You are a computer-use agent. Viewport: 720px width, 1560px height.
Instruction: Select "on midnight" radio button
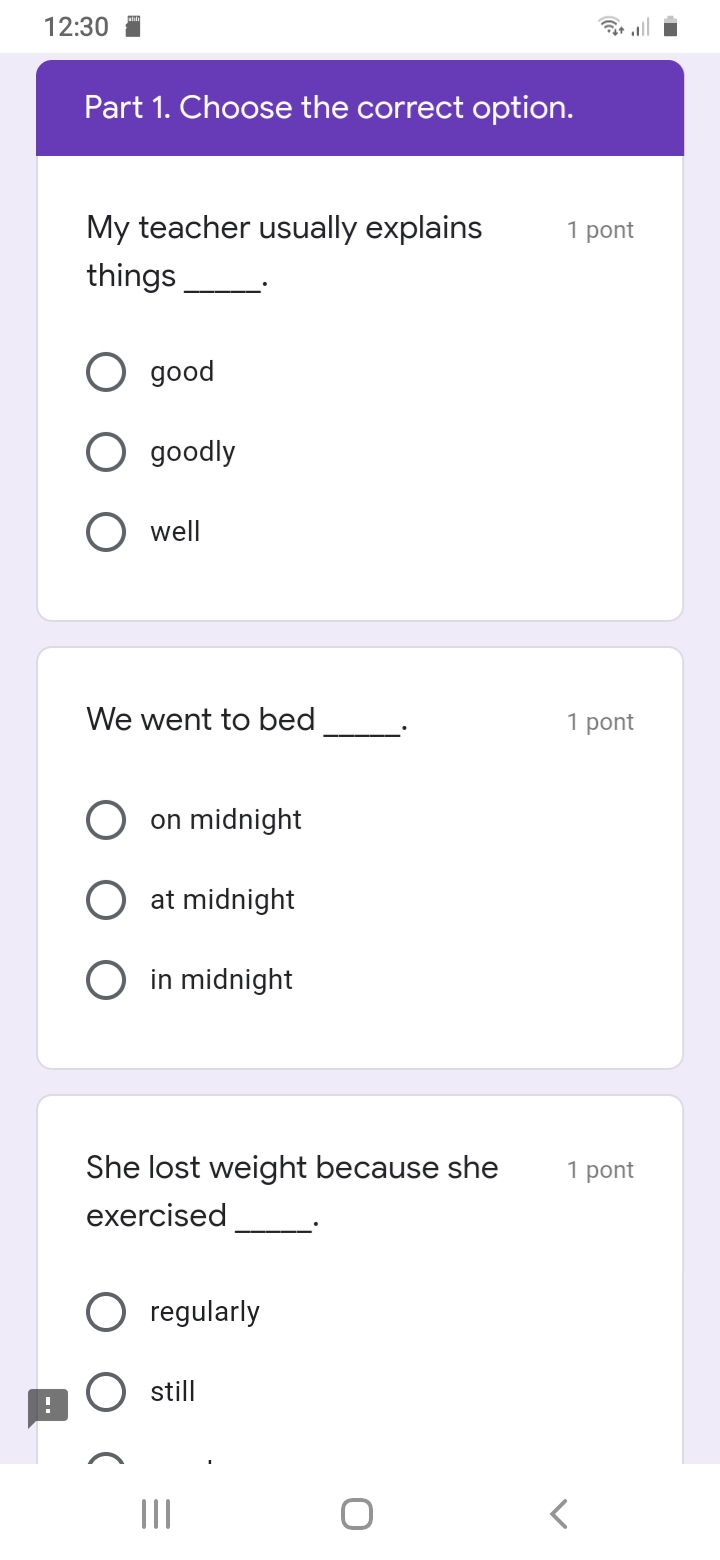[106, 819]
